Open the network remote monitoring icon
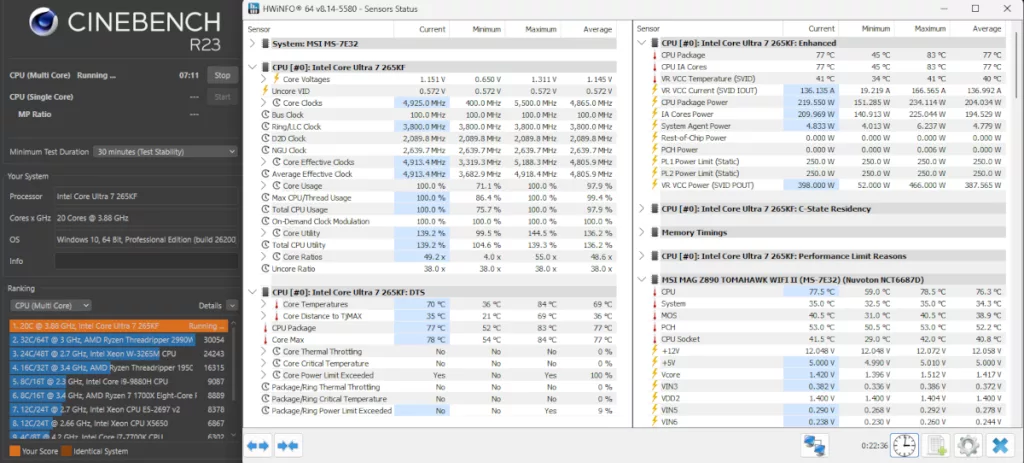1024x463 pixels. [814, 445]
